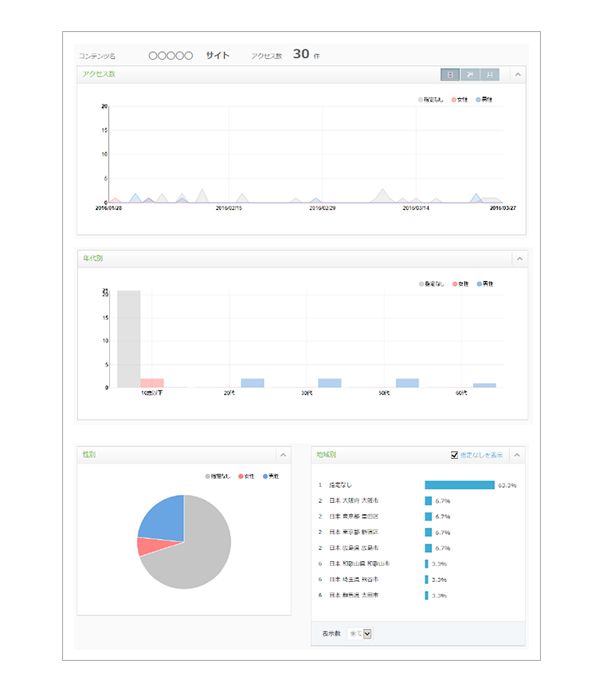Uncheck the 指定なしを表示 checkbox
The width and height of the screenshot is (600, 694).
point(454,455)
